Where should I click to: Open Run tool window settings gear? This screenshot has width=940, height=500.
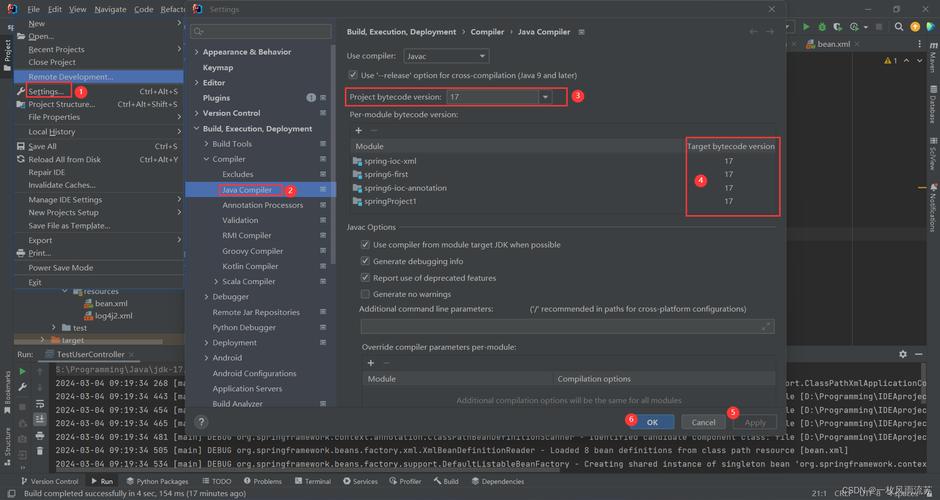tap(903, 354)
